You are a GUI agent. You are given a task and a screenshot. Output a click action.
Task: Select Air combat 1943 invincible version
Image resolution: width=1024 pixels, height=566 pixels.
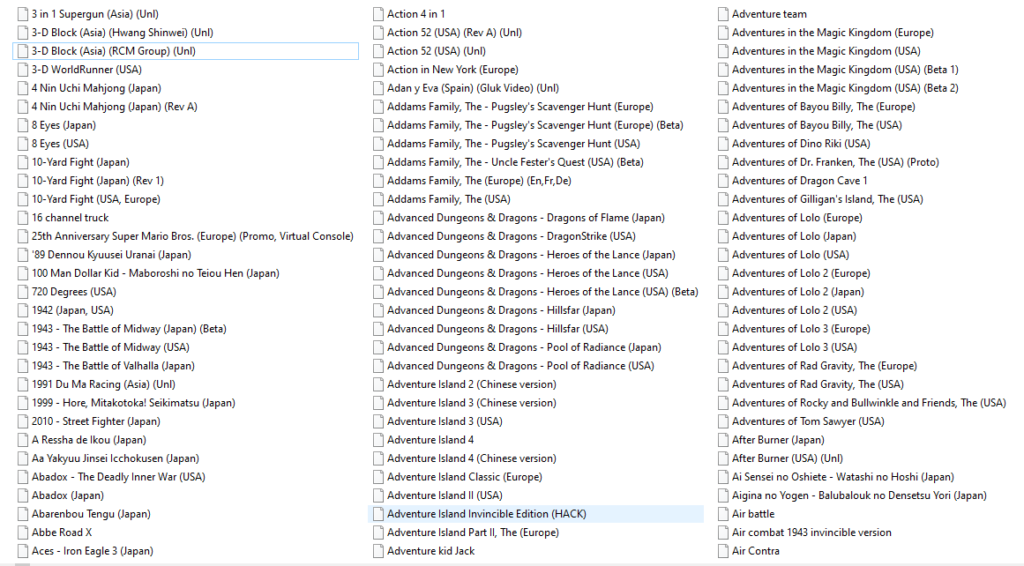(811, 532)
